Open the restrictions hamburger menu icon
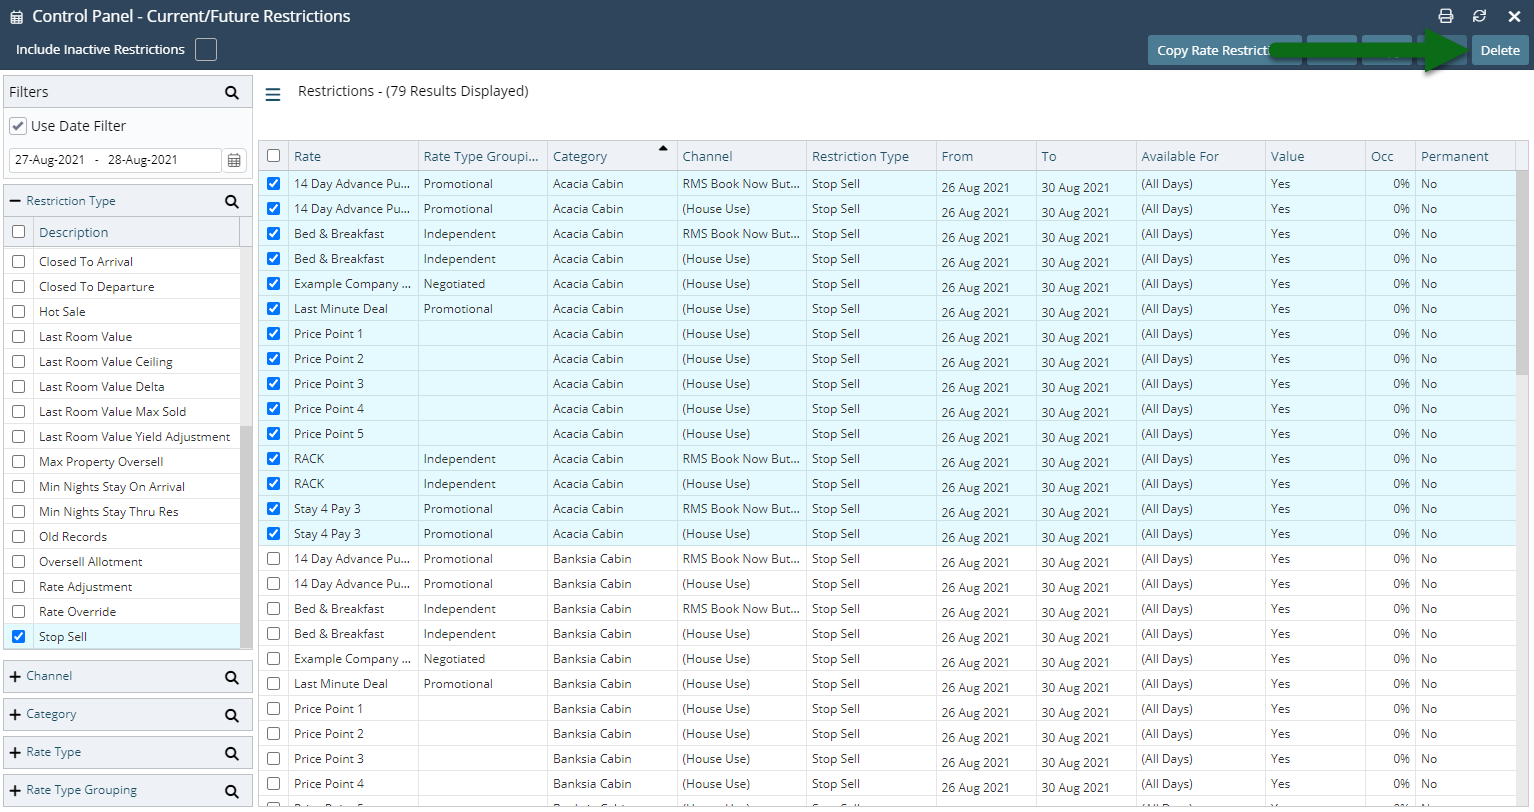 [272, 94]
